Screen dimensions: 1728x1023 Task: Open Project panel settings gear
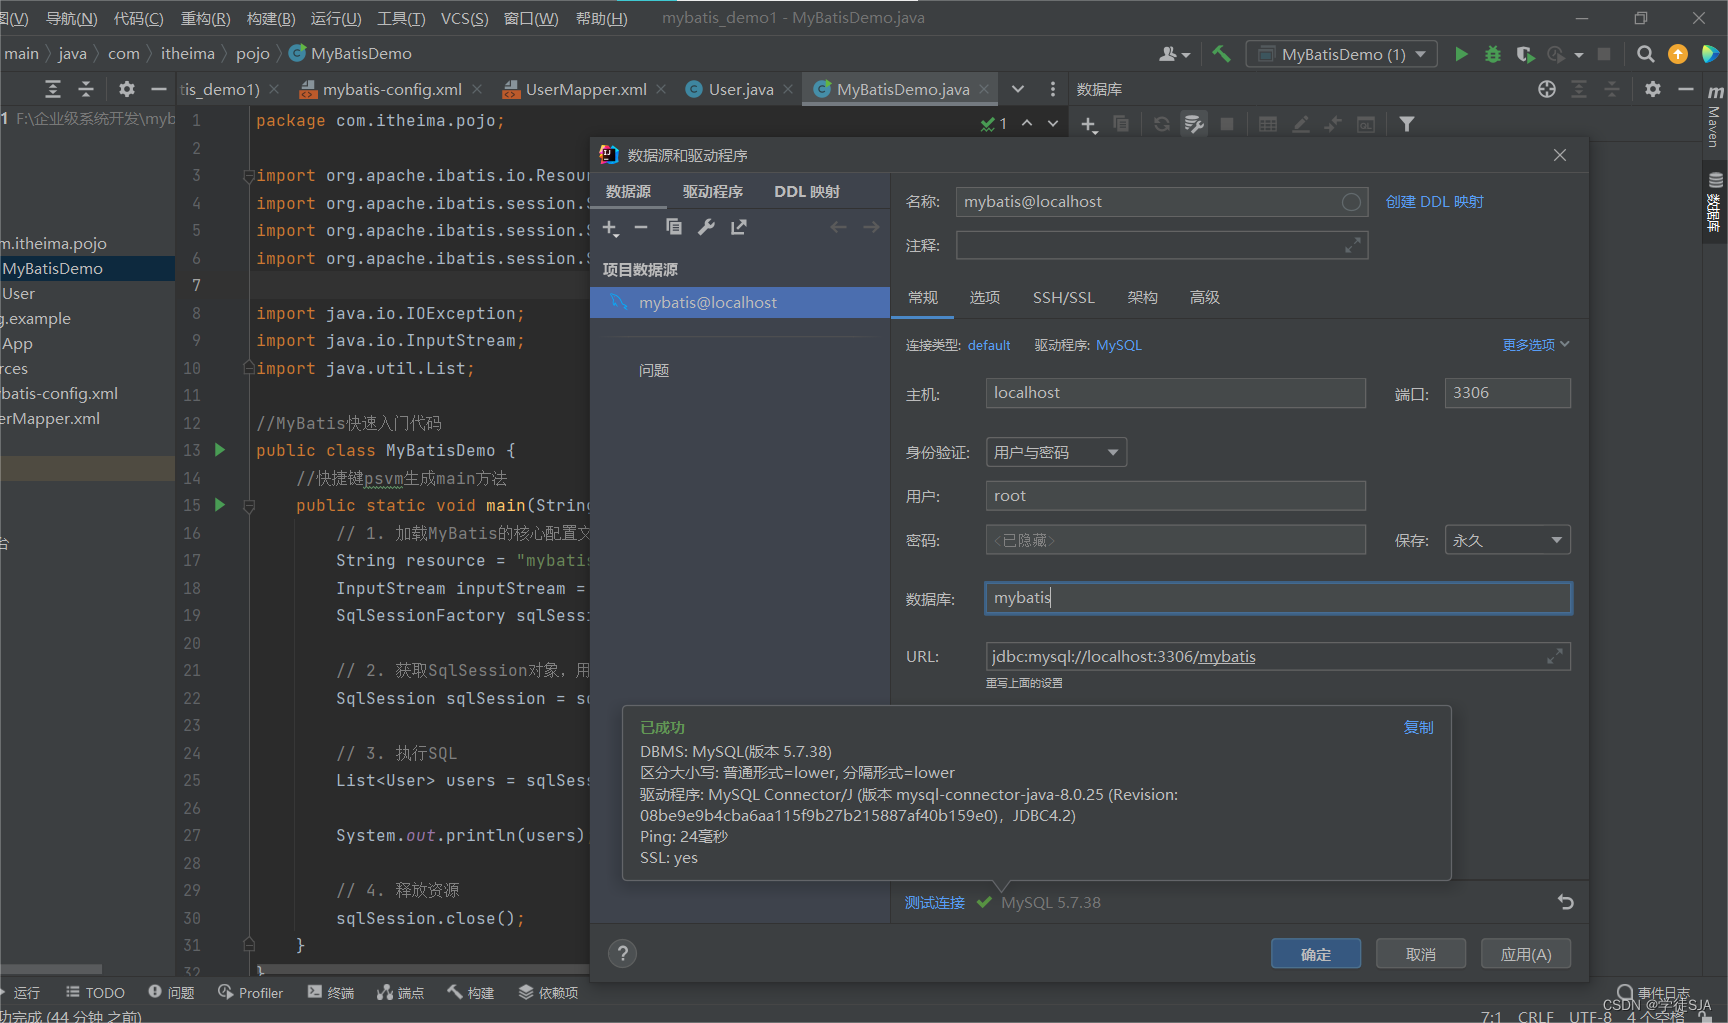(x=126, y=89)
